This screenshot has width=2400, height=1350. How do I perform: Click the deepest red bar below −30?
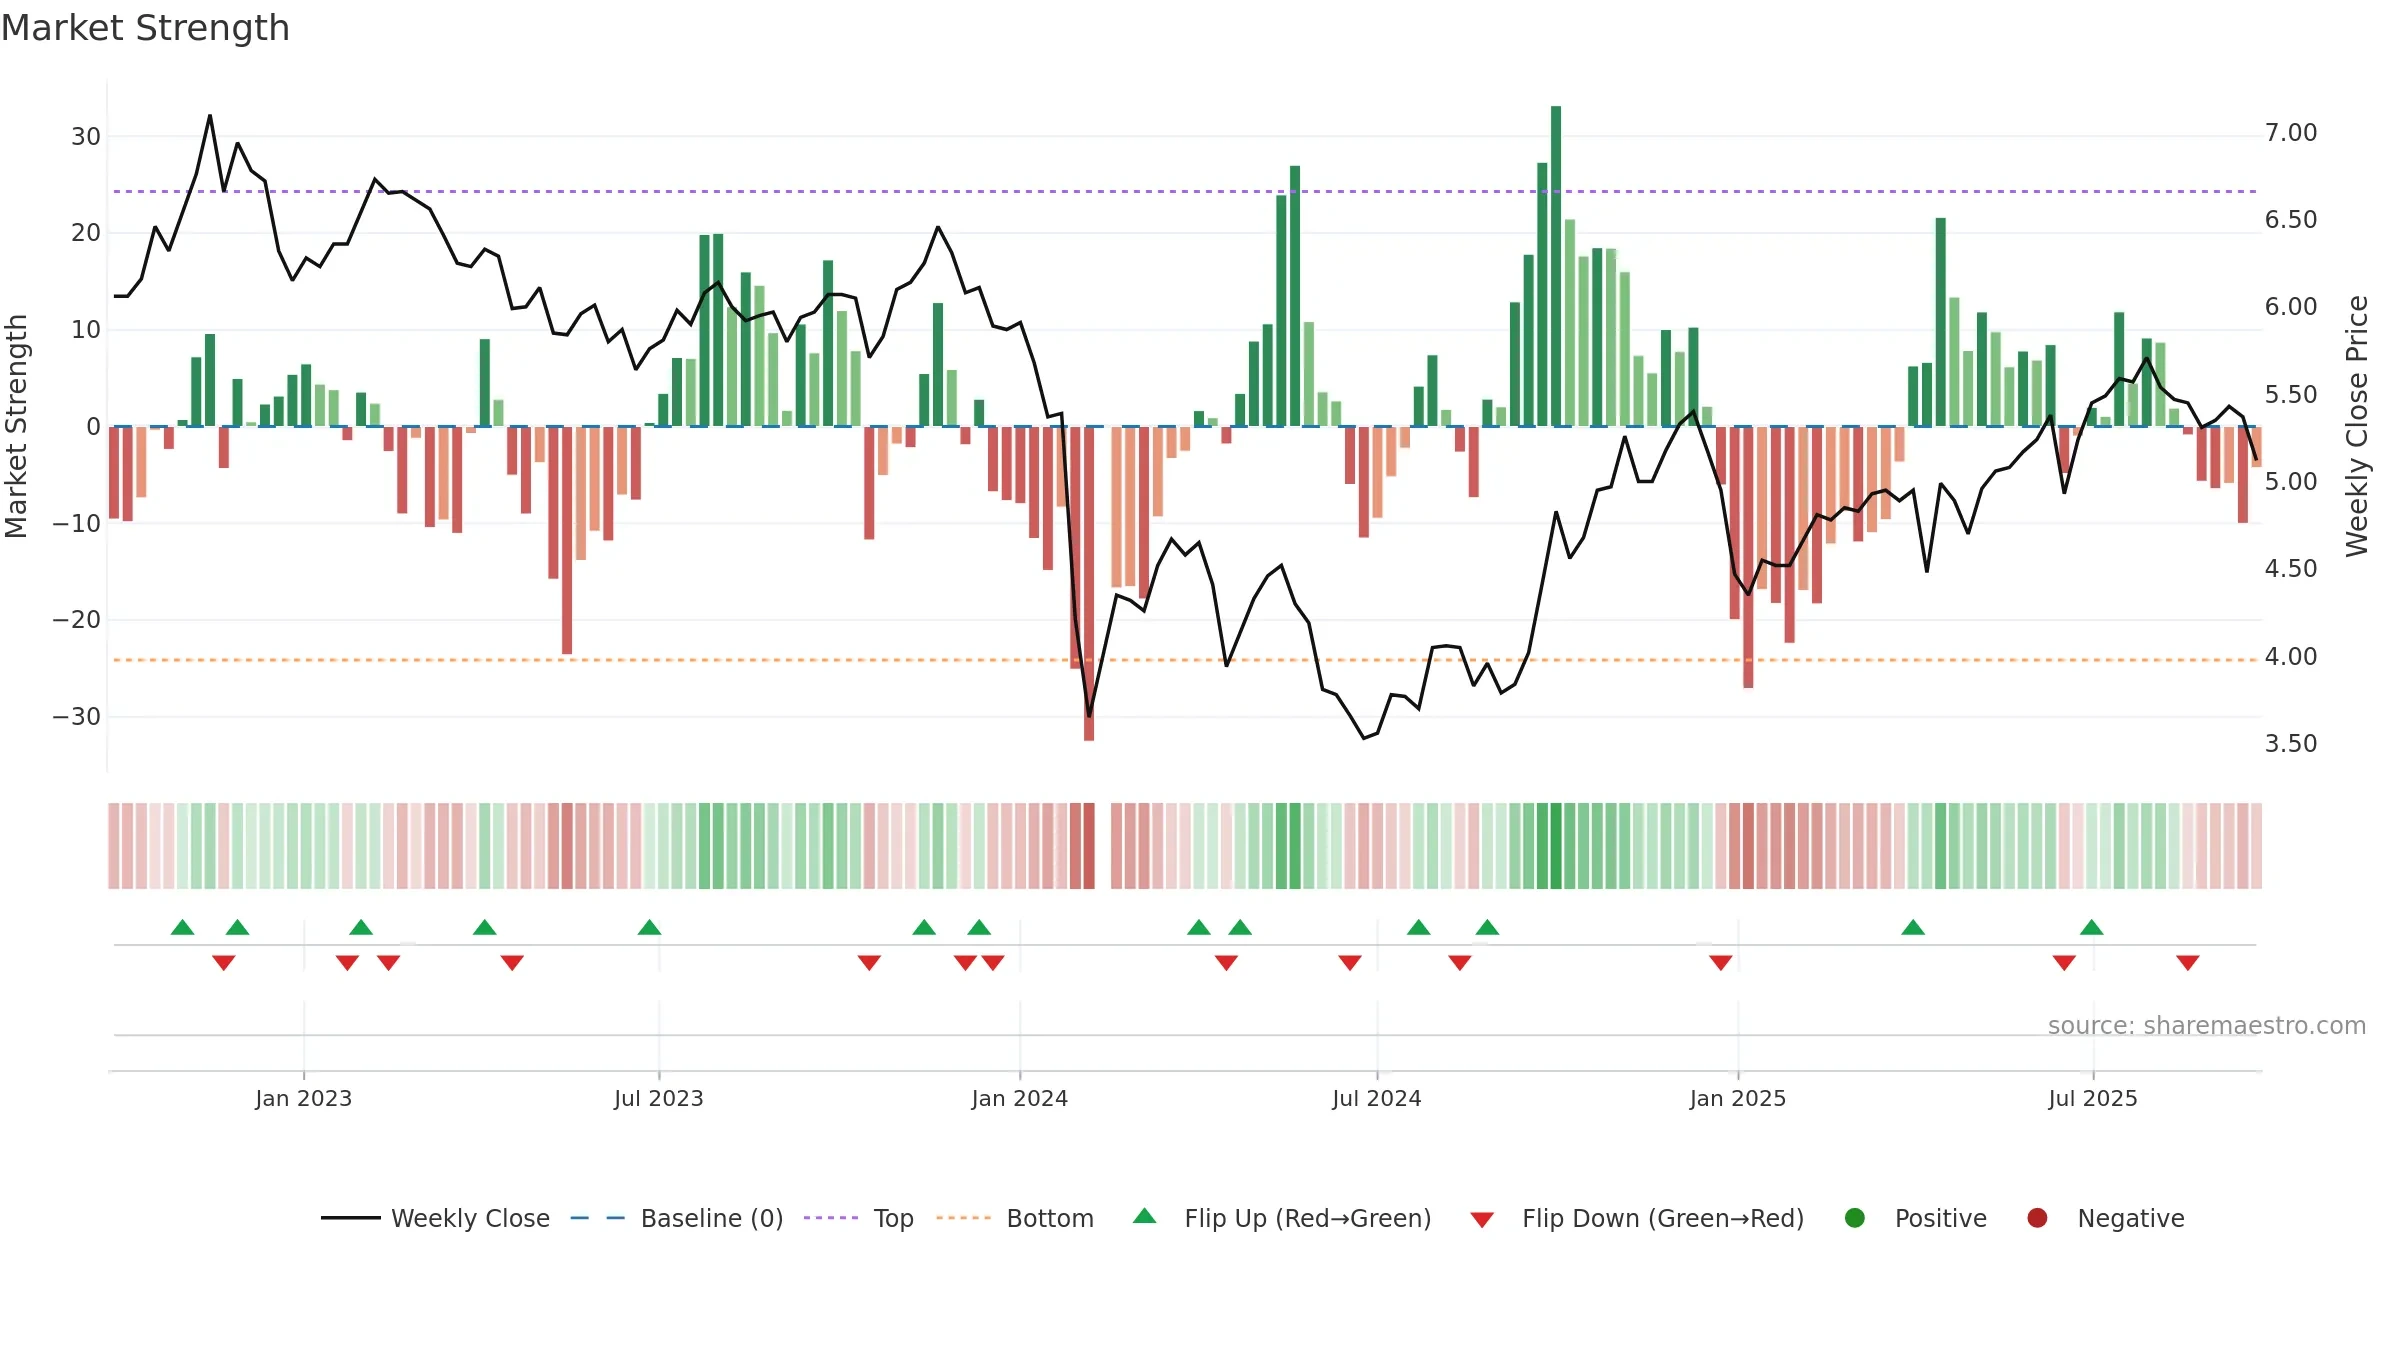point(1089,584)
